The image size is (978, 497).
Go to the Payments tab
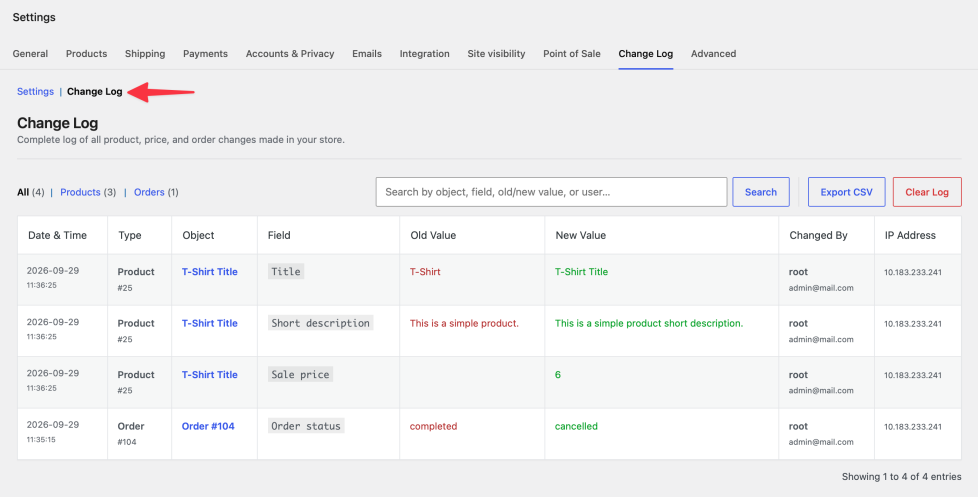point(205,54)
